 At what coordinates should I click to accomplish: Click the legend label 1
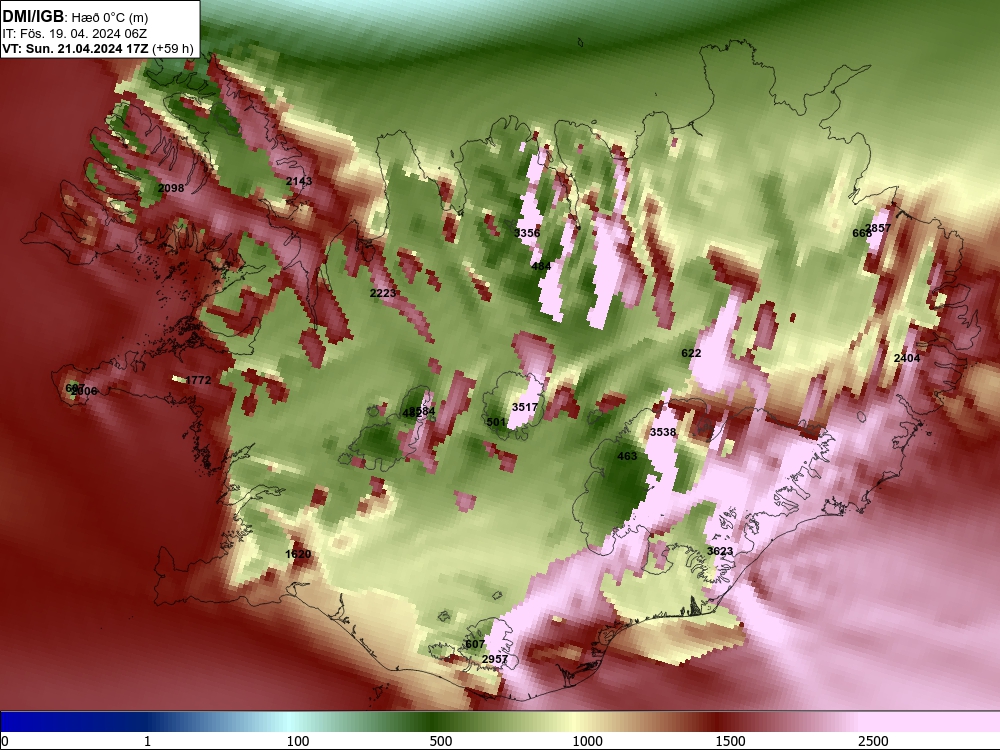[147, 741]
